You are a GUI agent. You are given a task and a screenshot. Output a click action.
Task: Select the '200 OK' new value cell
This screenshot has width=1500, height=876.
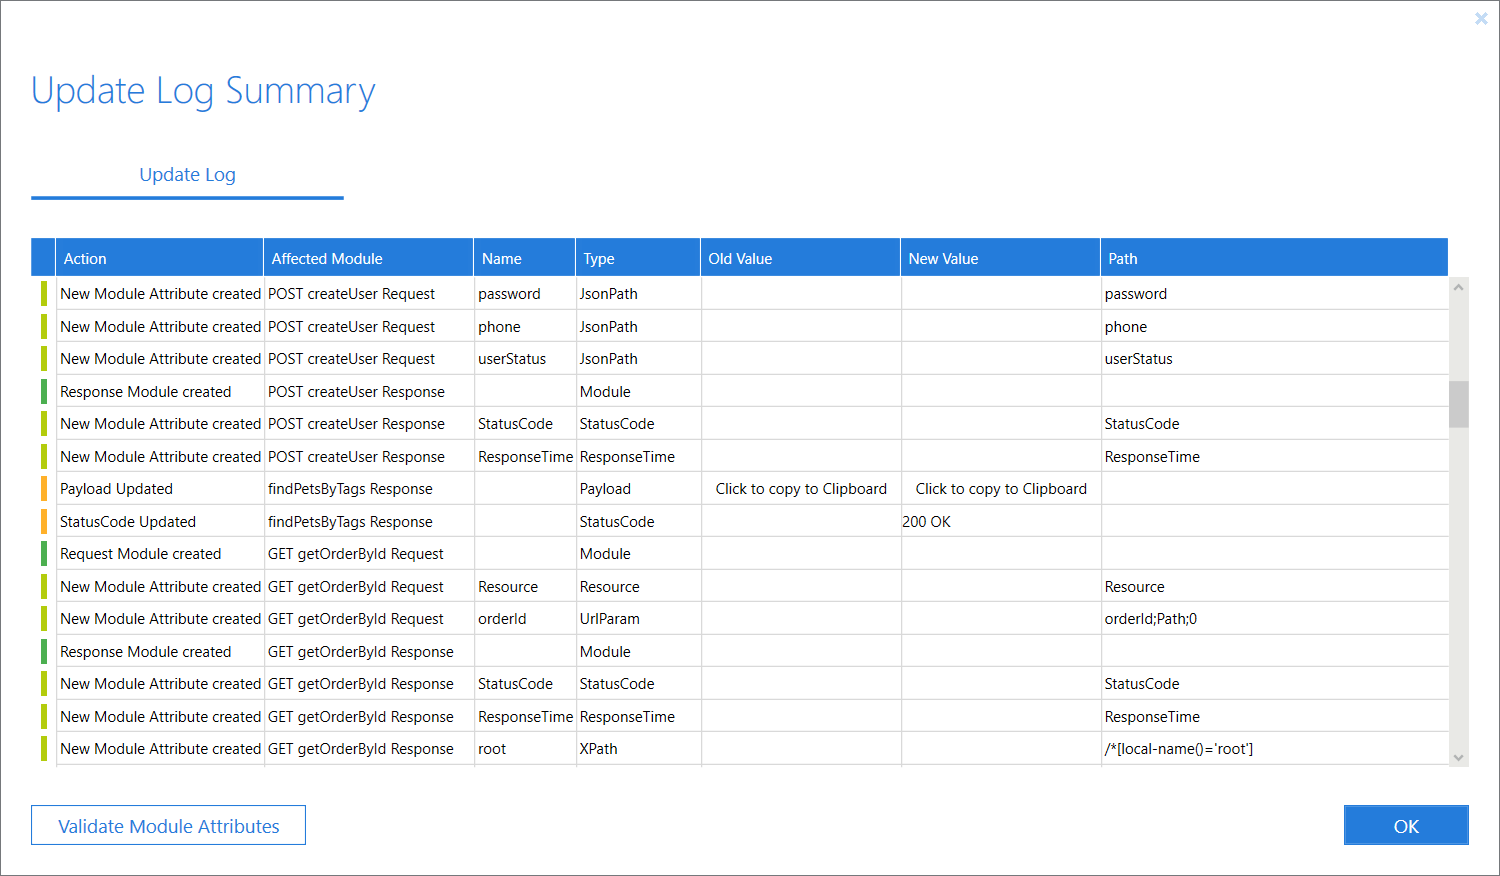[927, 522]
